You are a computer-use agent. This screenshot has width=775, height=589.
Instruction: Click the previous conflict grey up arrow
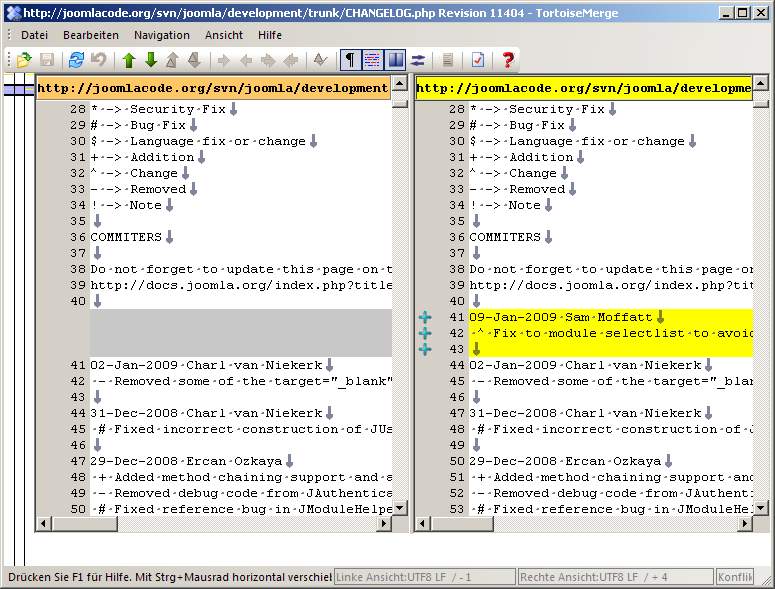[172, 60]
